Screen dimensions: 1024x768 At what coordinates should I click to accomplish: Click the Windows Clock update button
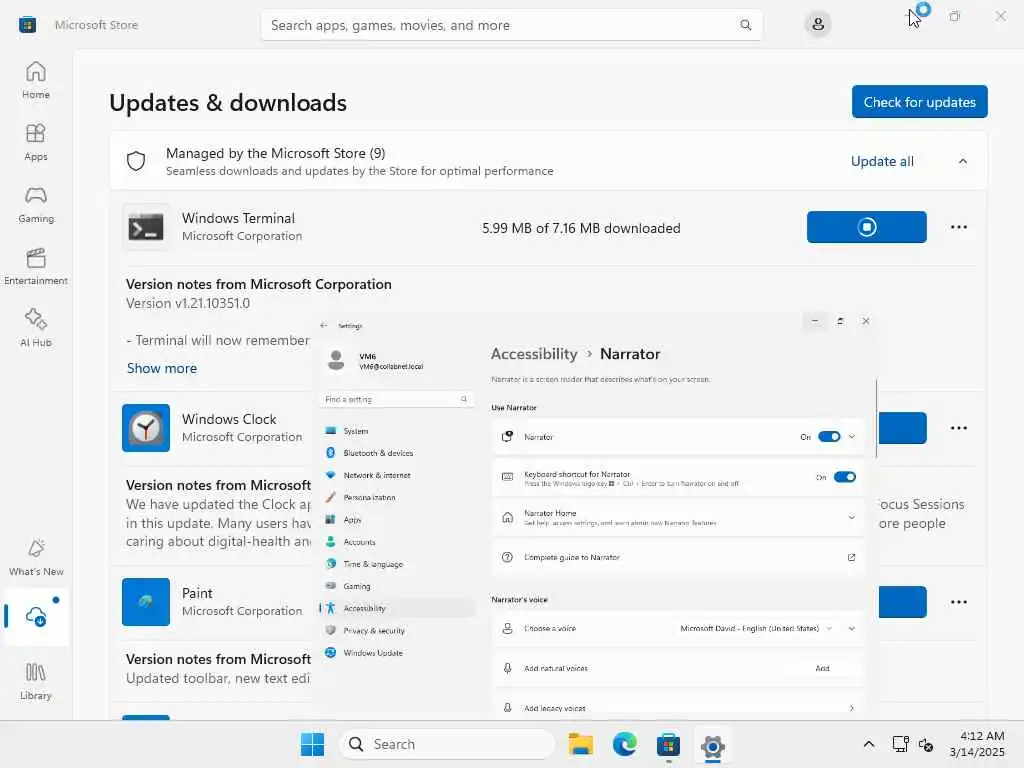902,428
